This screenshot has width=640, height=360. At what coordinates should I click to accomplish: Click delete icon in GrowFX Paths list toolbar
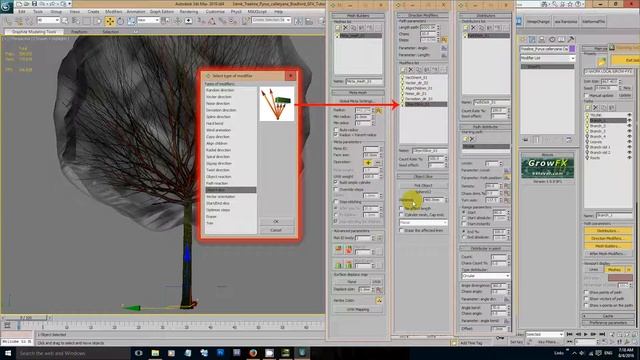595,107
